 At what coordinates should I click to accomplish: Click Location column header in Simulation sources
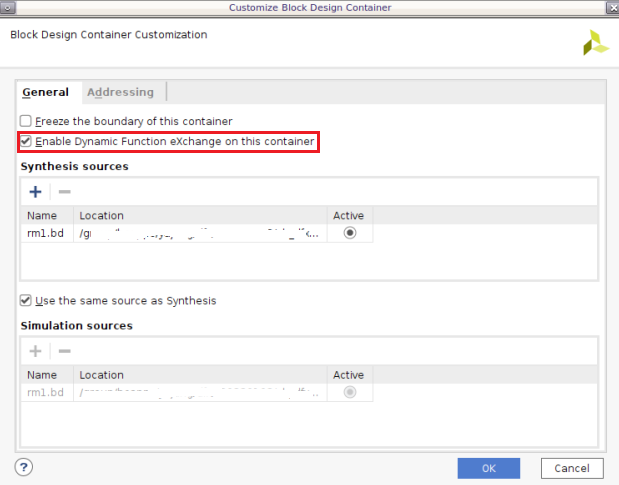[200, 375]
